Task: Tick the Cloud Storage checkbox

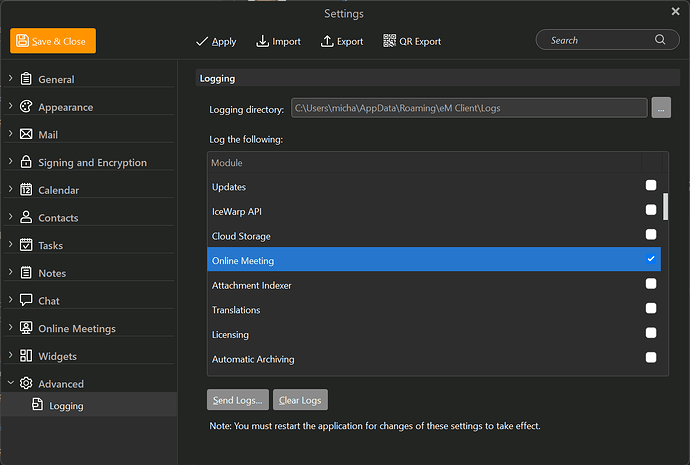Action: tap(651, 234)
